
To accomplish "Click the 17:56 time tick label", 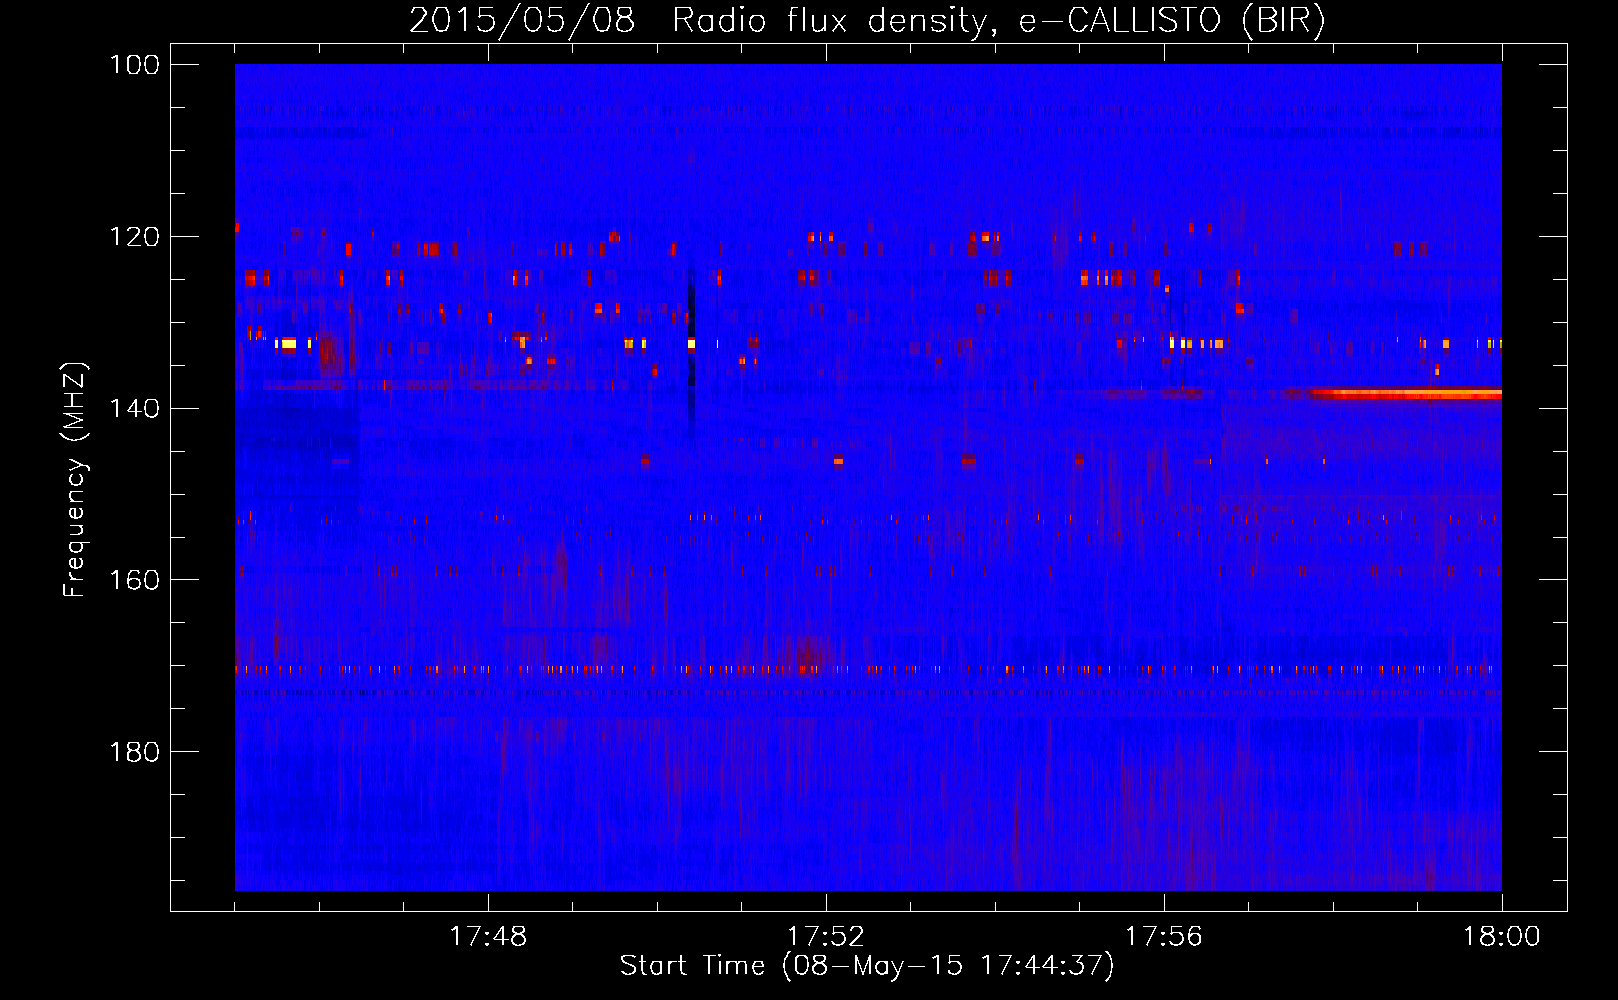I will click(1164, 937).
